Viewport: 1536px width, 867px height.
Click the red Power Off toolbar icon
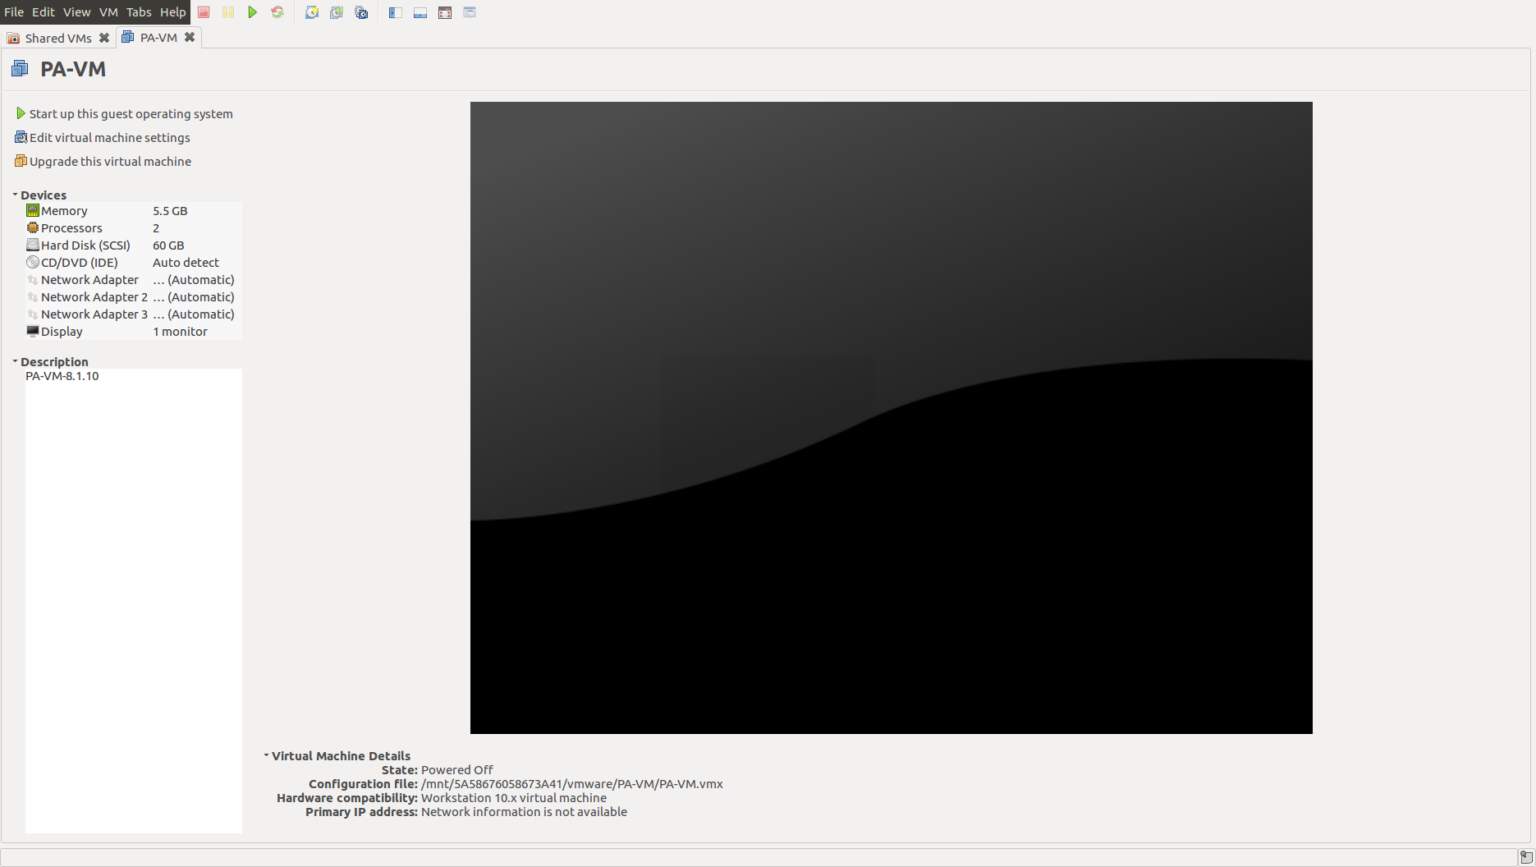coord(204,12)
